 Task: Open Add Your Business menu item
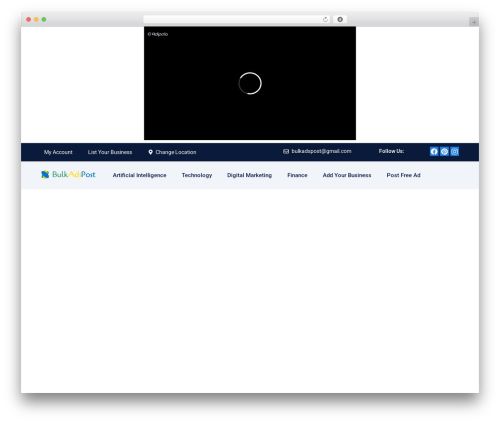(x=347, y=175)
